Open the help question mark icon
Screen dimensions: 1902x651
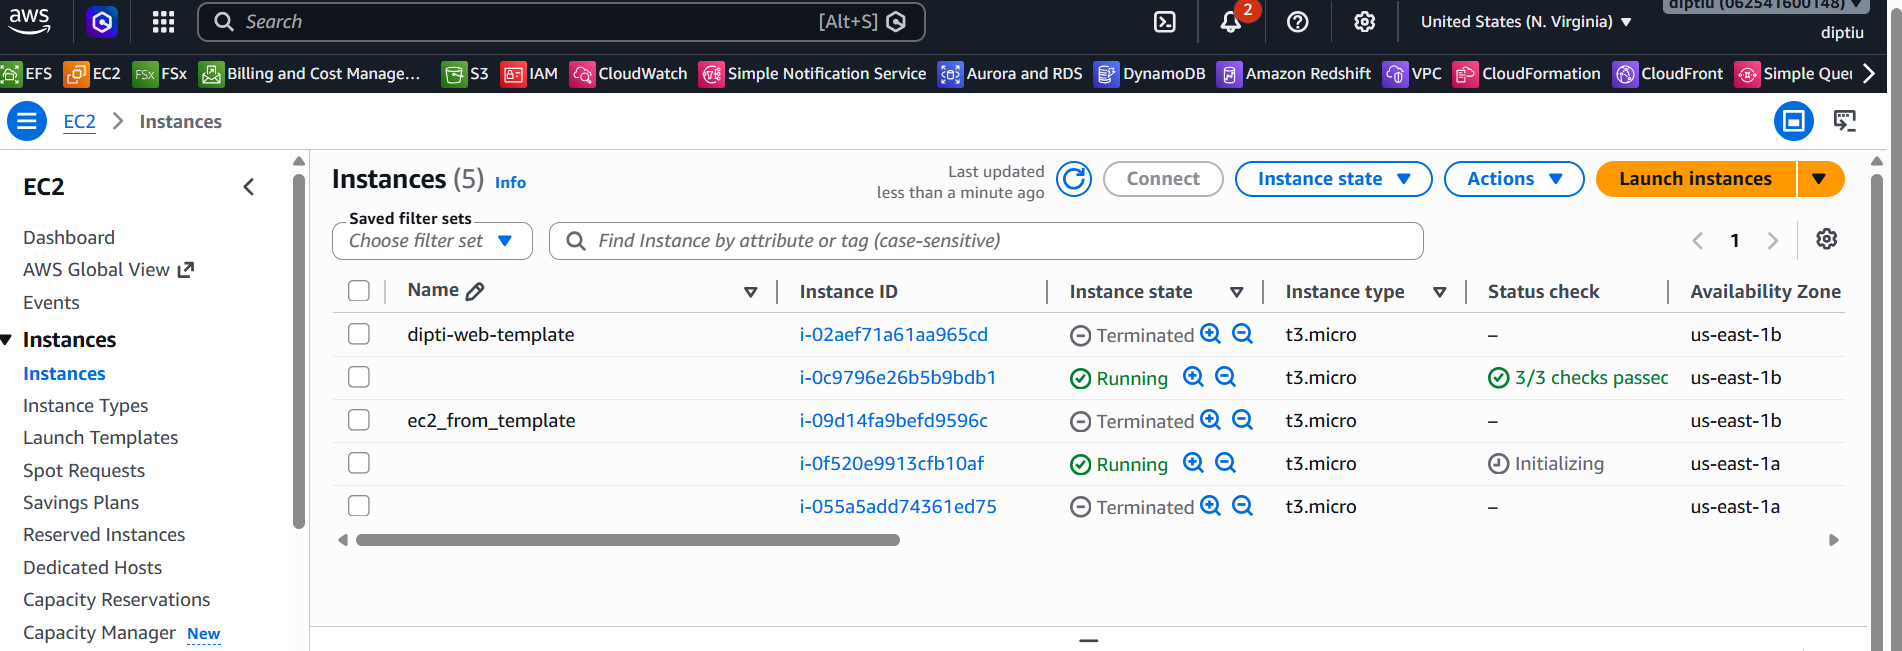pyautogui.click(x=1298, y=22)
